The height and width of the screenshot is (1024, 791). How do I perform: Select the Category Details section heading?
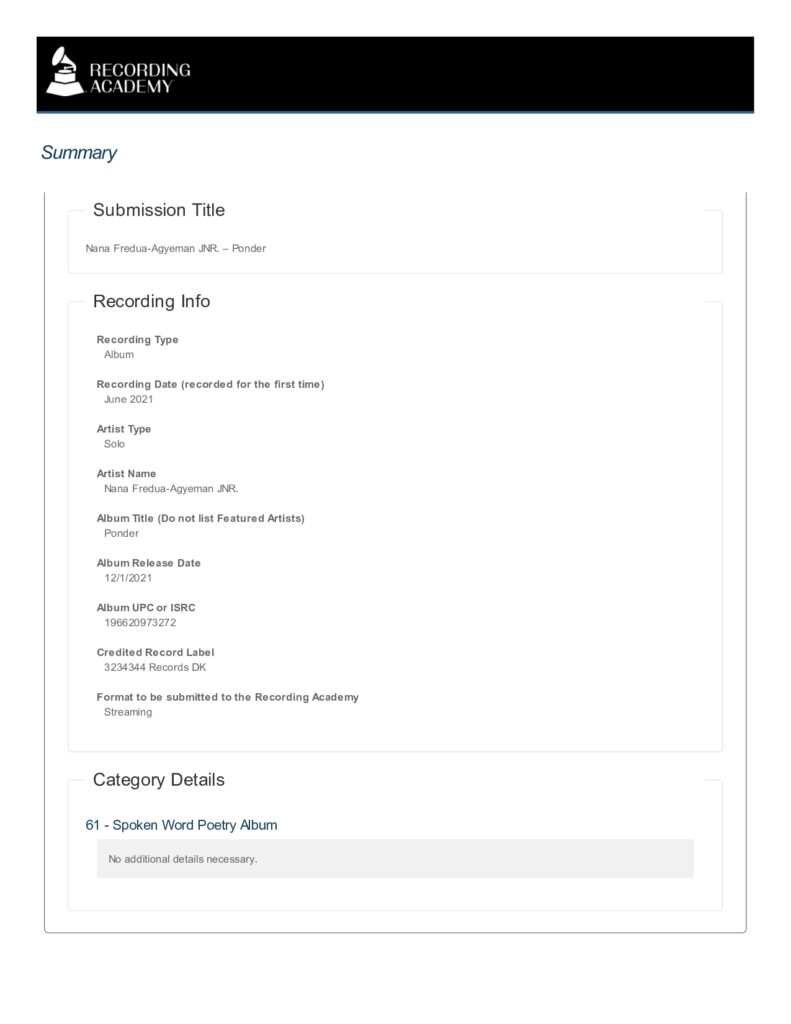click(x=159, y=780)
